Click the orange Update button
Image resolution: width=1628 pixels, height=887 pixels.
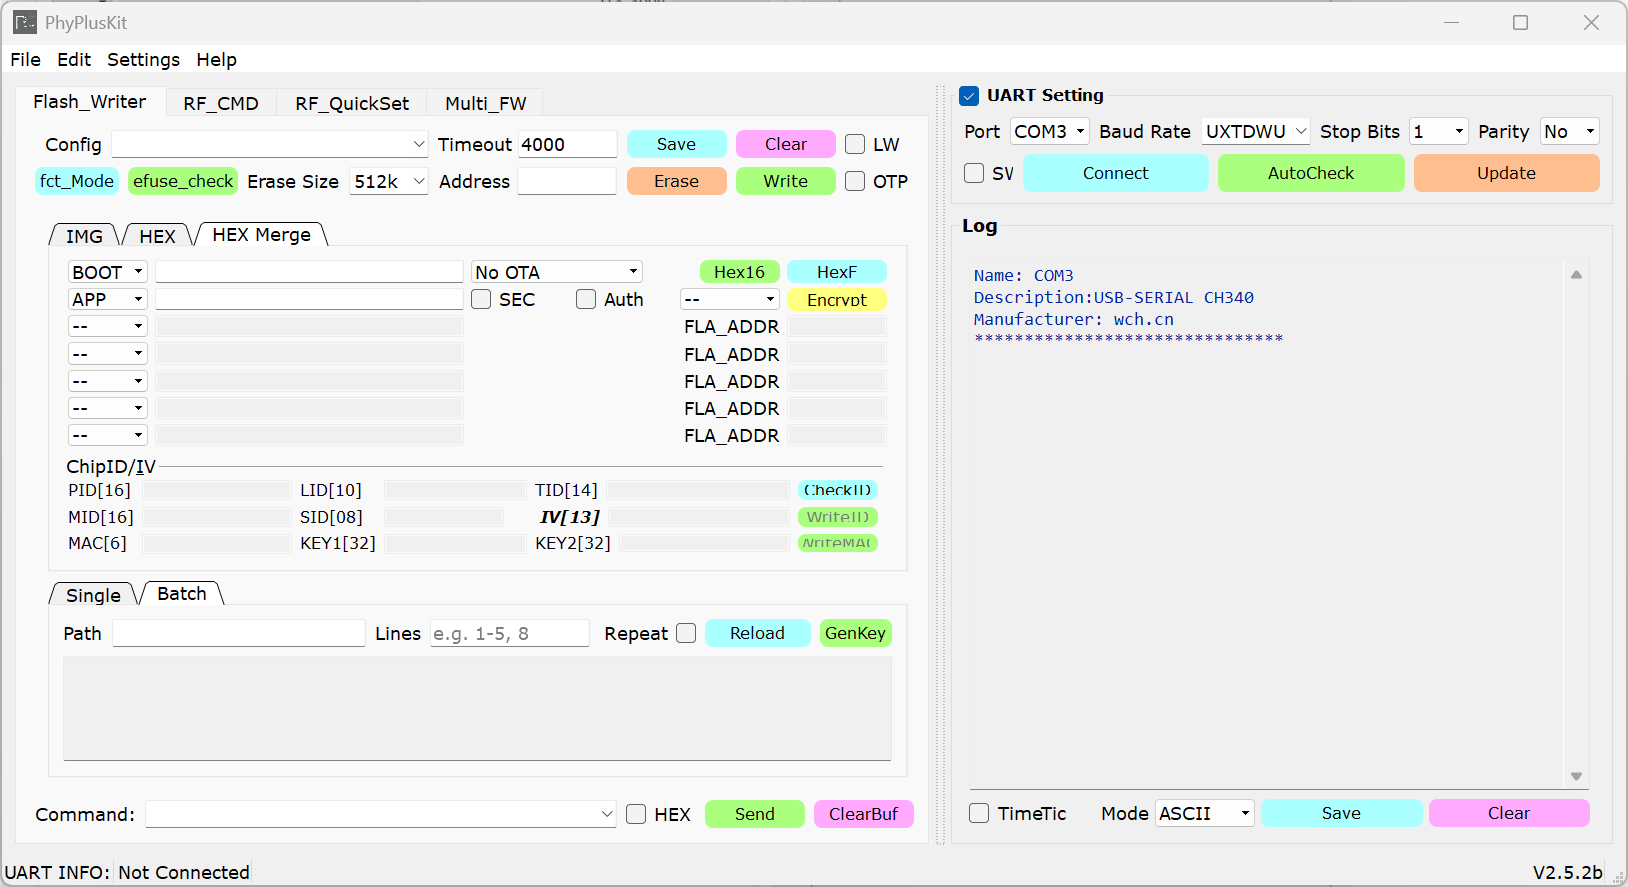coord(1506,173)
